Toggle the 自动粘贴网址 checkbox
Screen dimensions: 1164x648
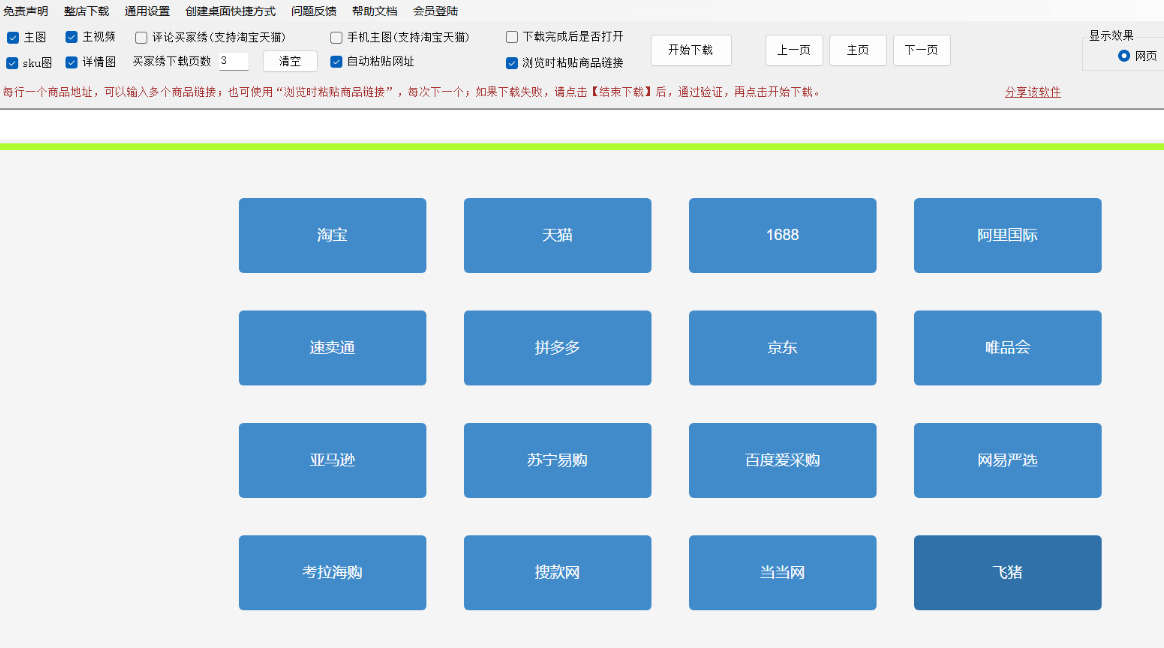point(336,61)
